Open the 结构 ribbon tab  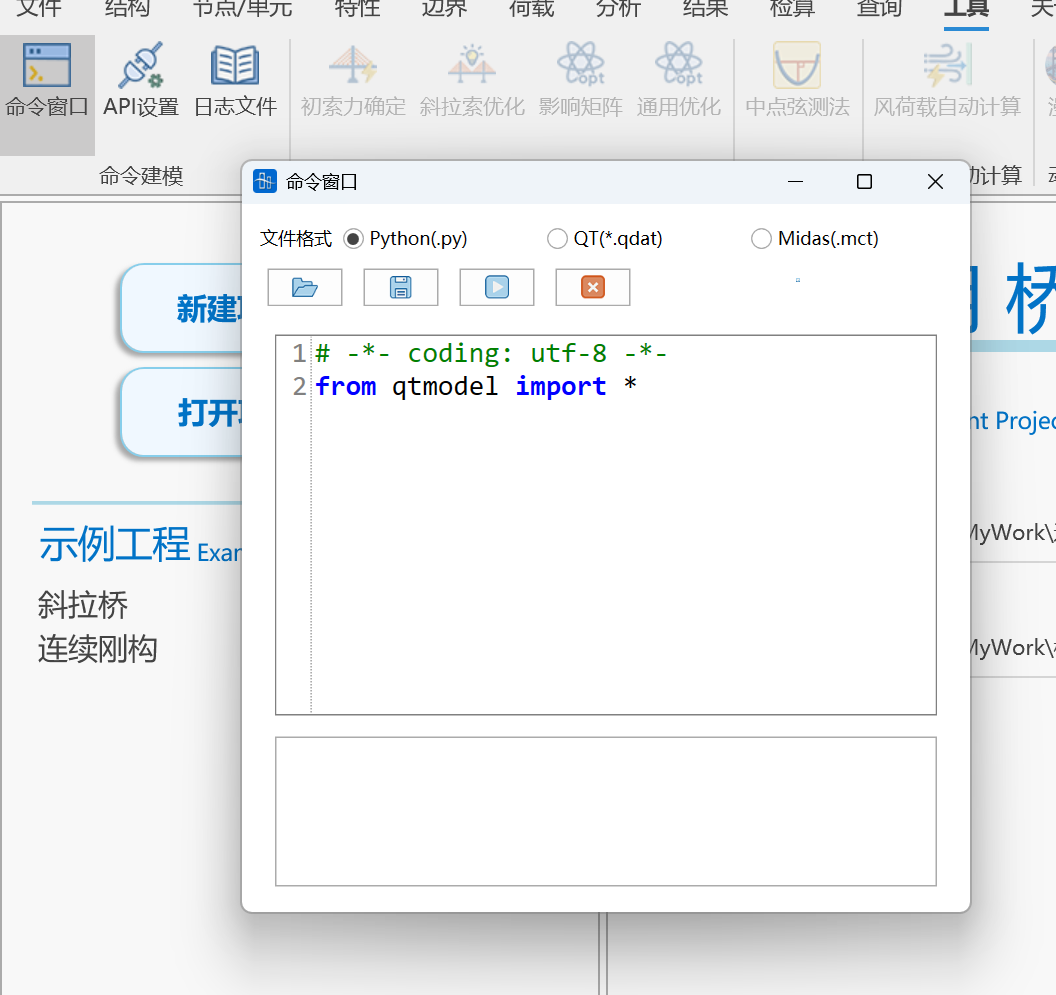click(127, 8)
